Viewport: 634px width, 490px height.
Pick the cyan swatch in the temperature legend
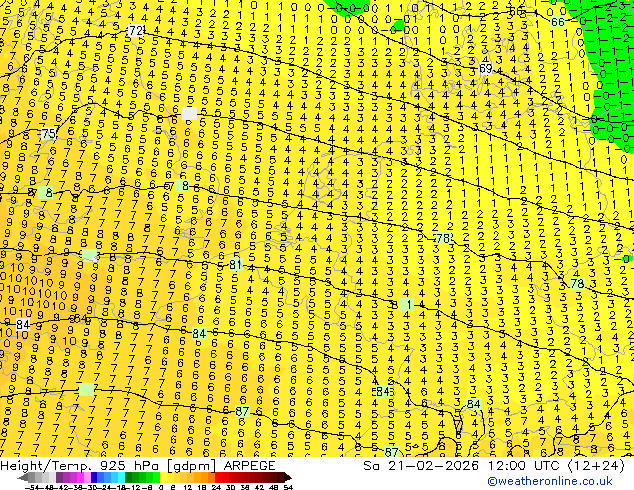tap(121, 478)
